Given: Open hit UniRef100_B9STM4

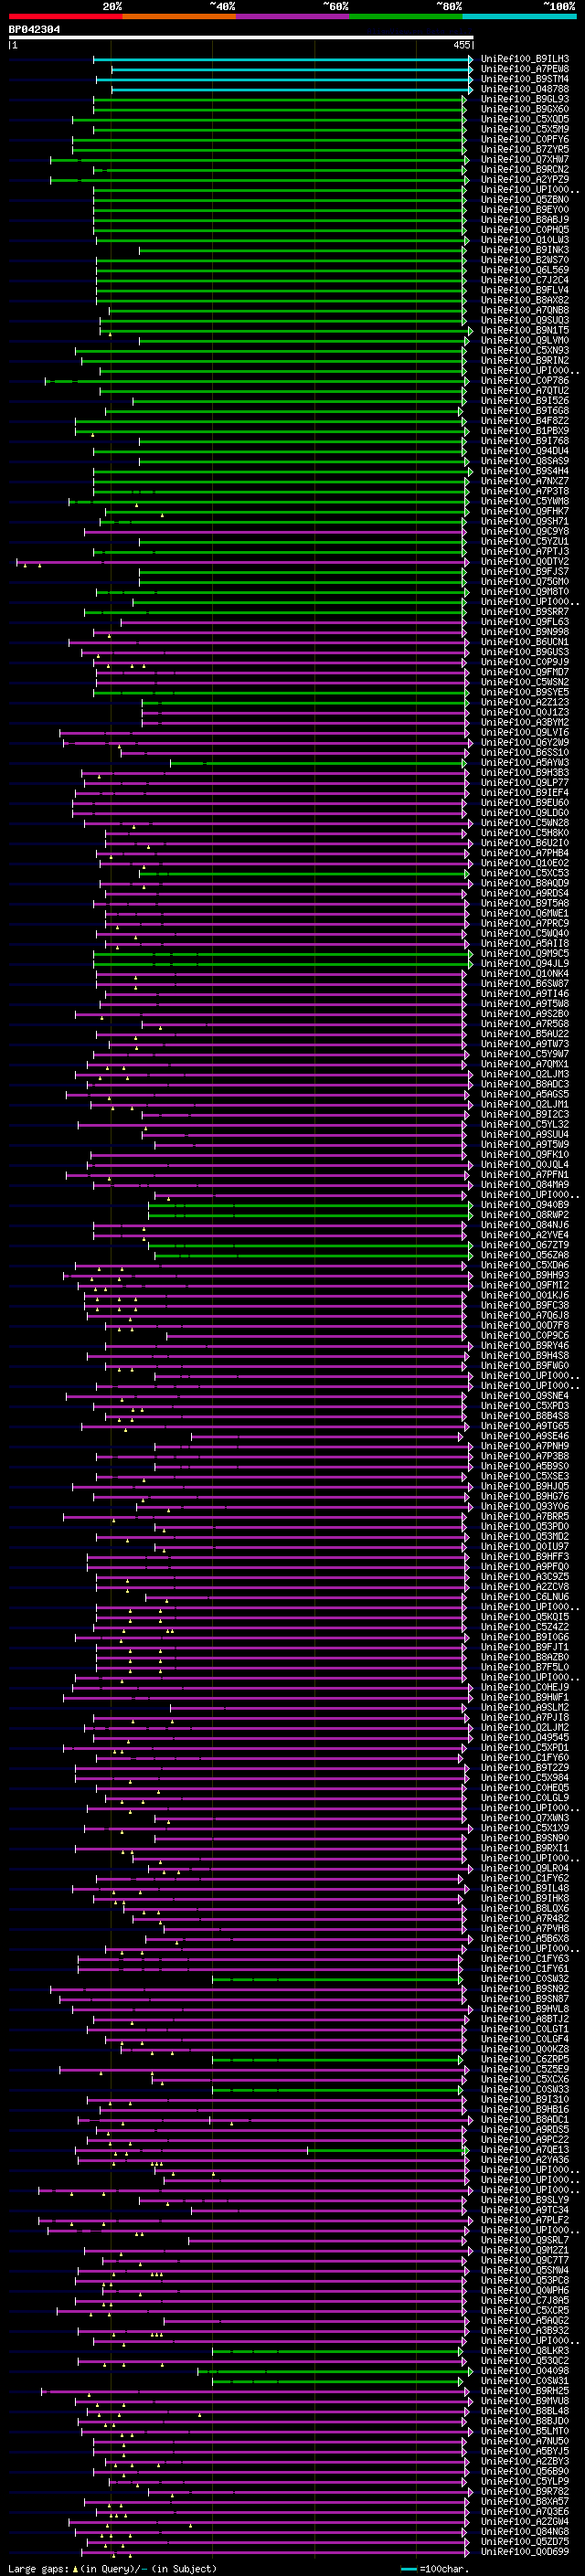Looking at the screenshot, I should tap(525, 79).
